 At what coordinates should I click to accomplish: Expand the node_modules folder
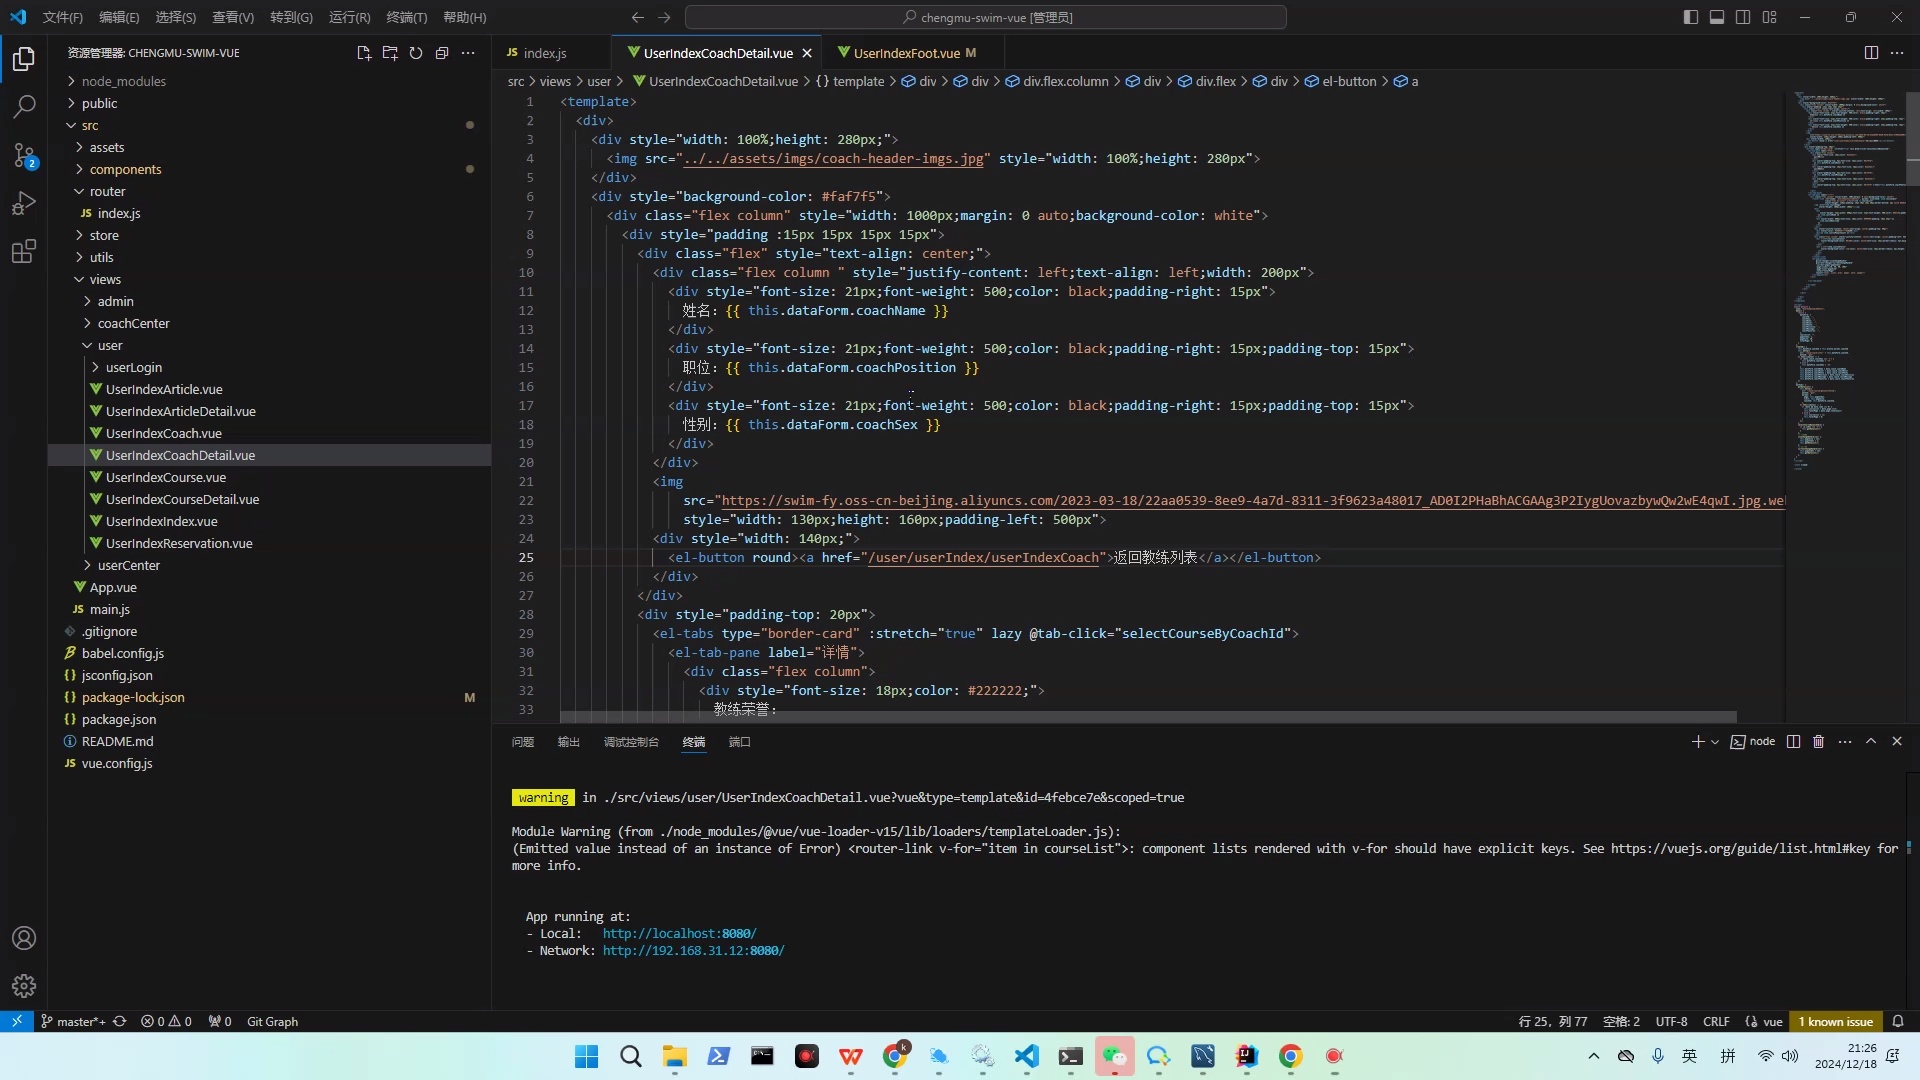tap(123, 81)
